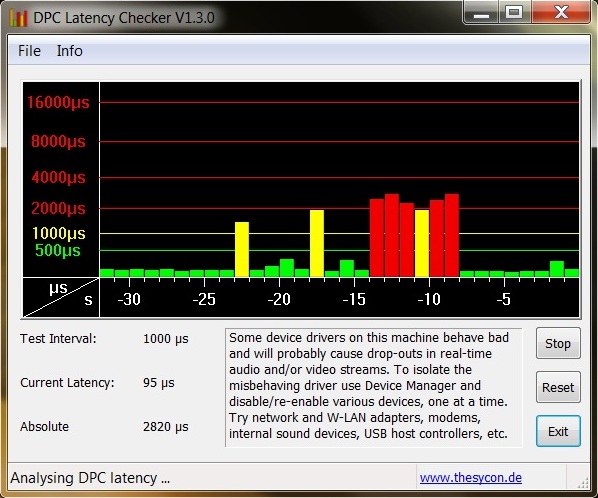Click the yellow bar at -23 seconds
Image resolution: width=598 pixels, height=498 pixels.
coord(242,249)
